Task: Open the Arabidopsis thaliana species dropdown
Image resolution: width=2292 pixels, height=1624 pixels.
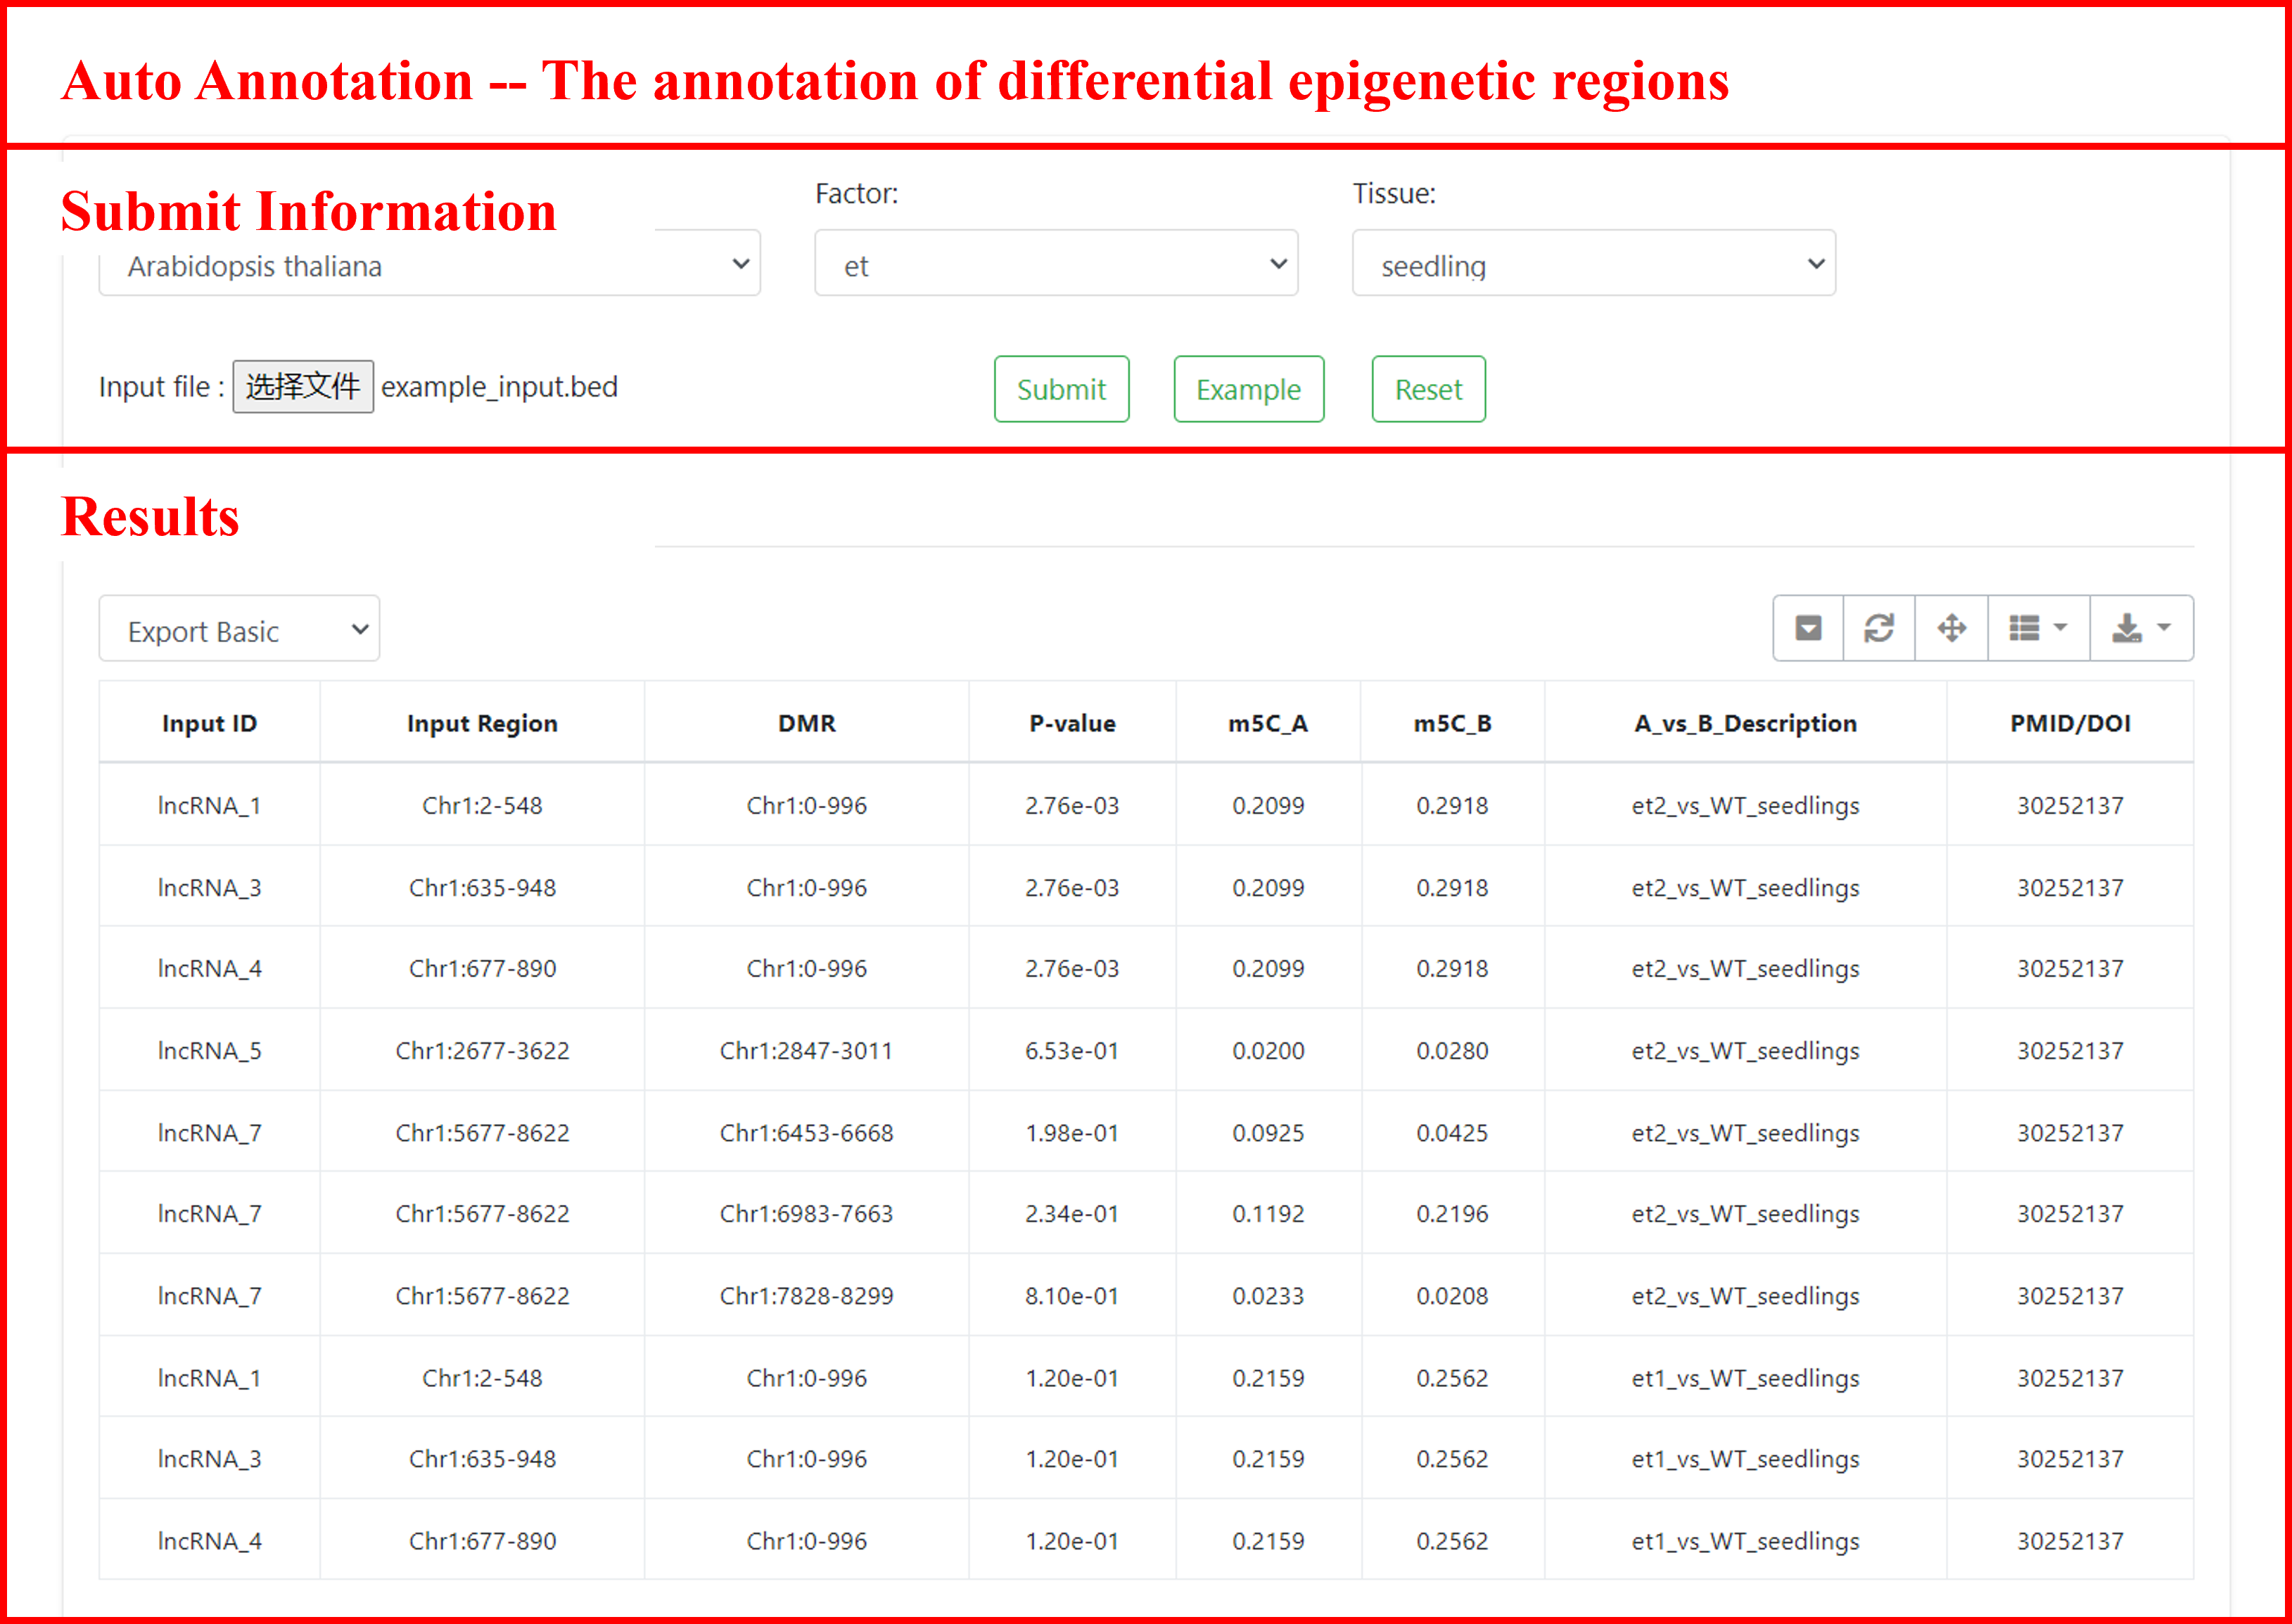Action: [429, 264]
